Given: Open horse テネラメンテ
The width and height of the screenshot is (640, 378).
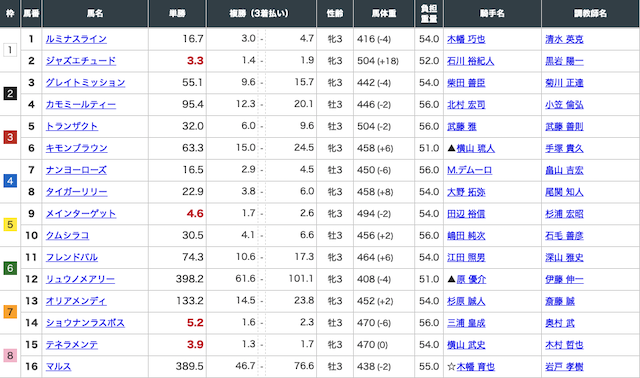Looking at the screenshot, I should point(72,345).
